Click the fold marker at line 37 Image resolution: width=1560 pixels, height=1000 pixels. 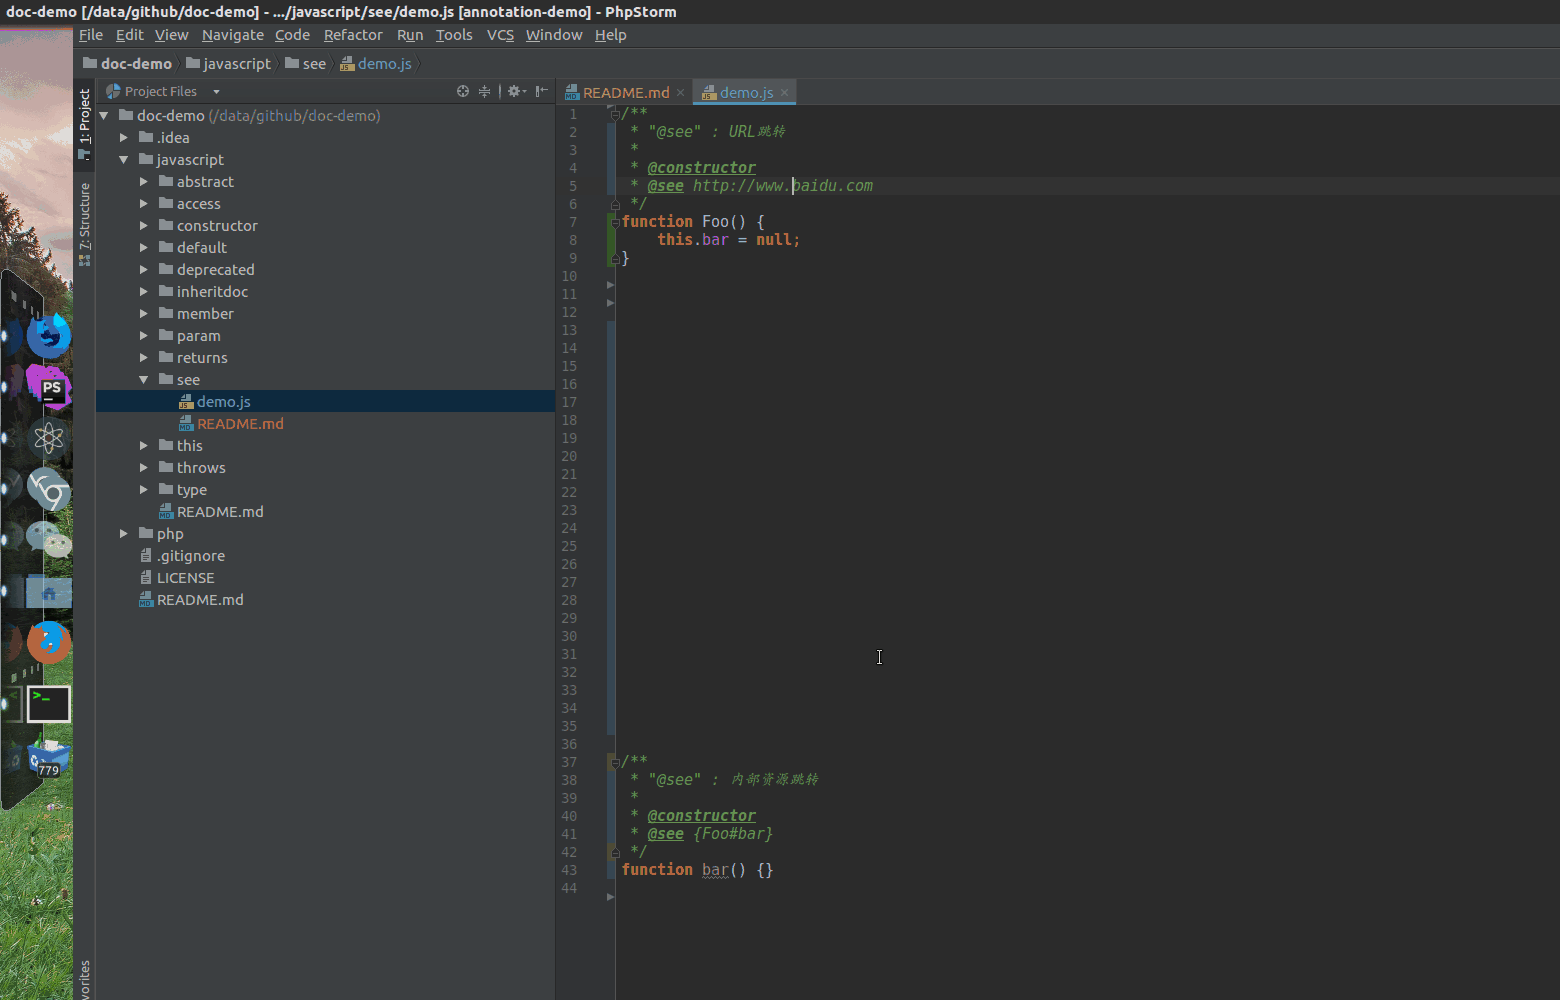(614, 762)
